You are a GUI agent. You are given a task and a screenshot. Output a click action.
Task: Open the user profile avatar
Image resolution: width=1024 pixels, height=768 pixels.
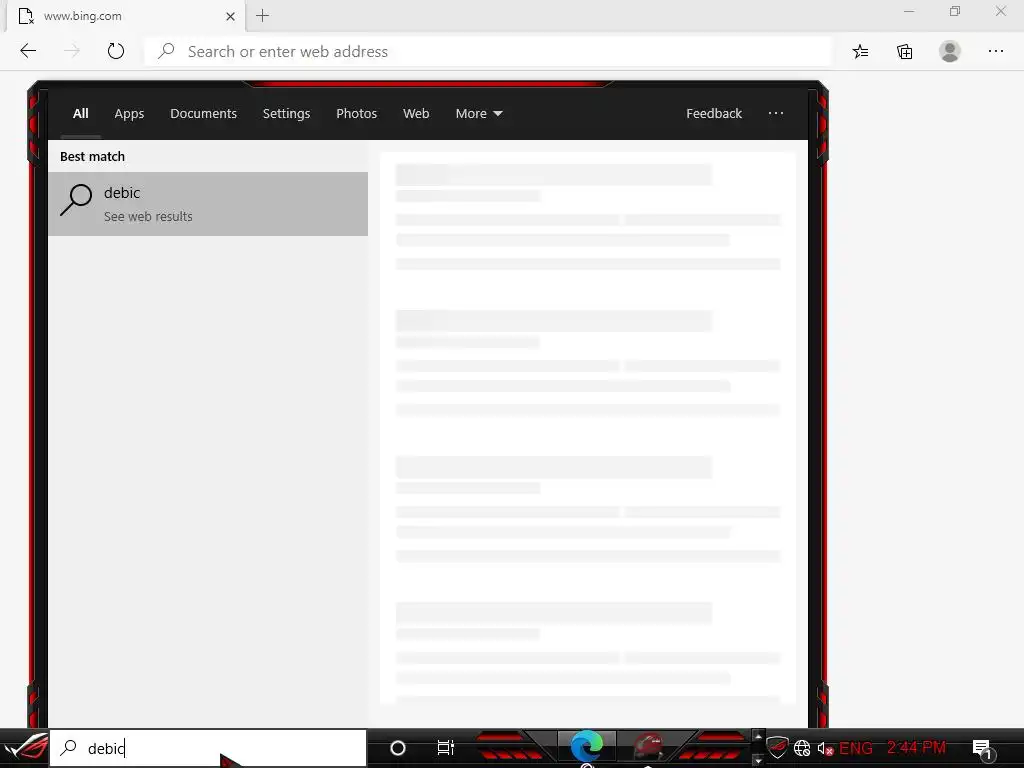[950, 51]
